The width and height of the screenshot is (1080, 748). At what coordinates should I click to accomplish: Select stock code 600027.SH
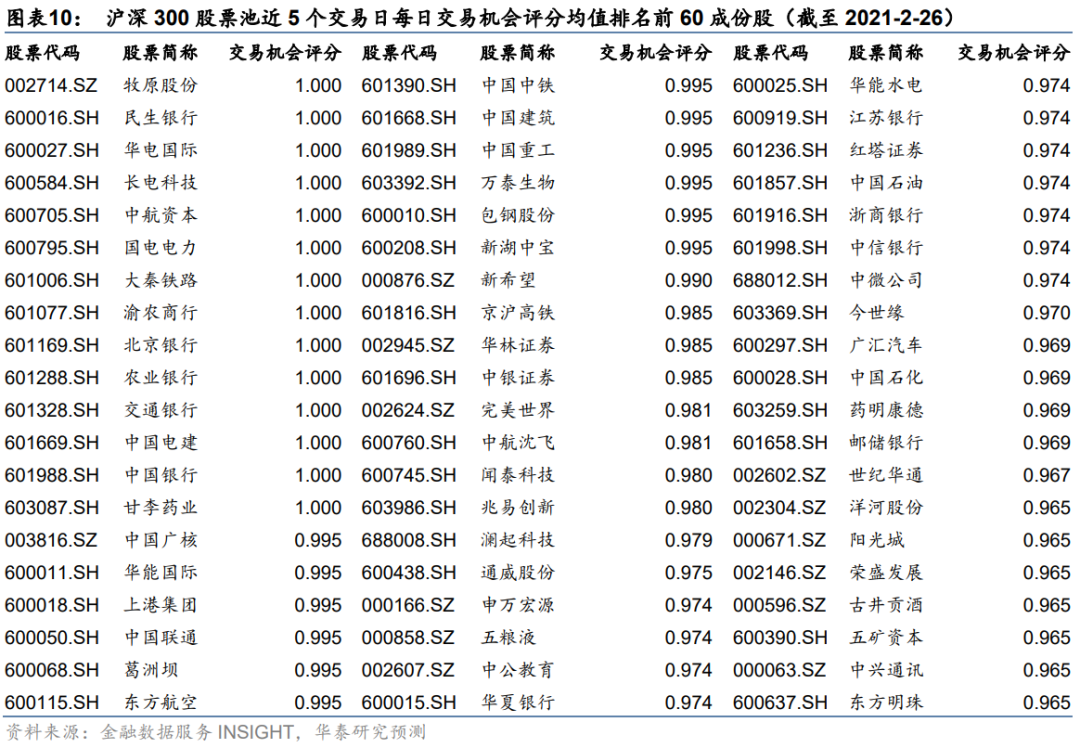(x=52, y=150)
